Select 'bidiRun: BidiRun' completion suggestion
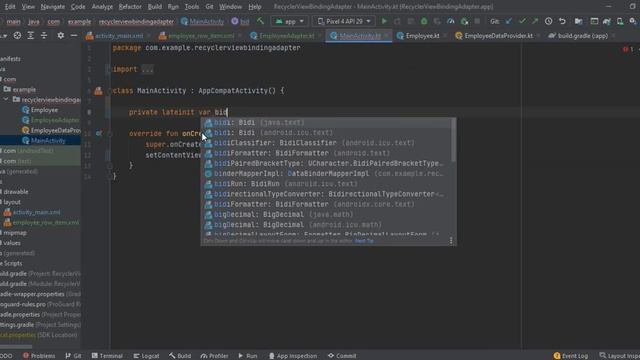The width and height of the screenshot is (640, 360). point(327,184)
